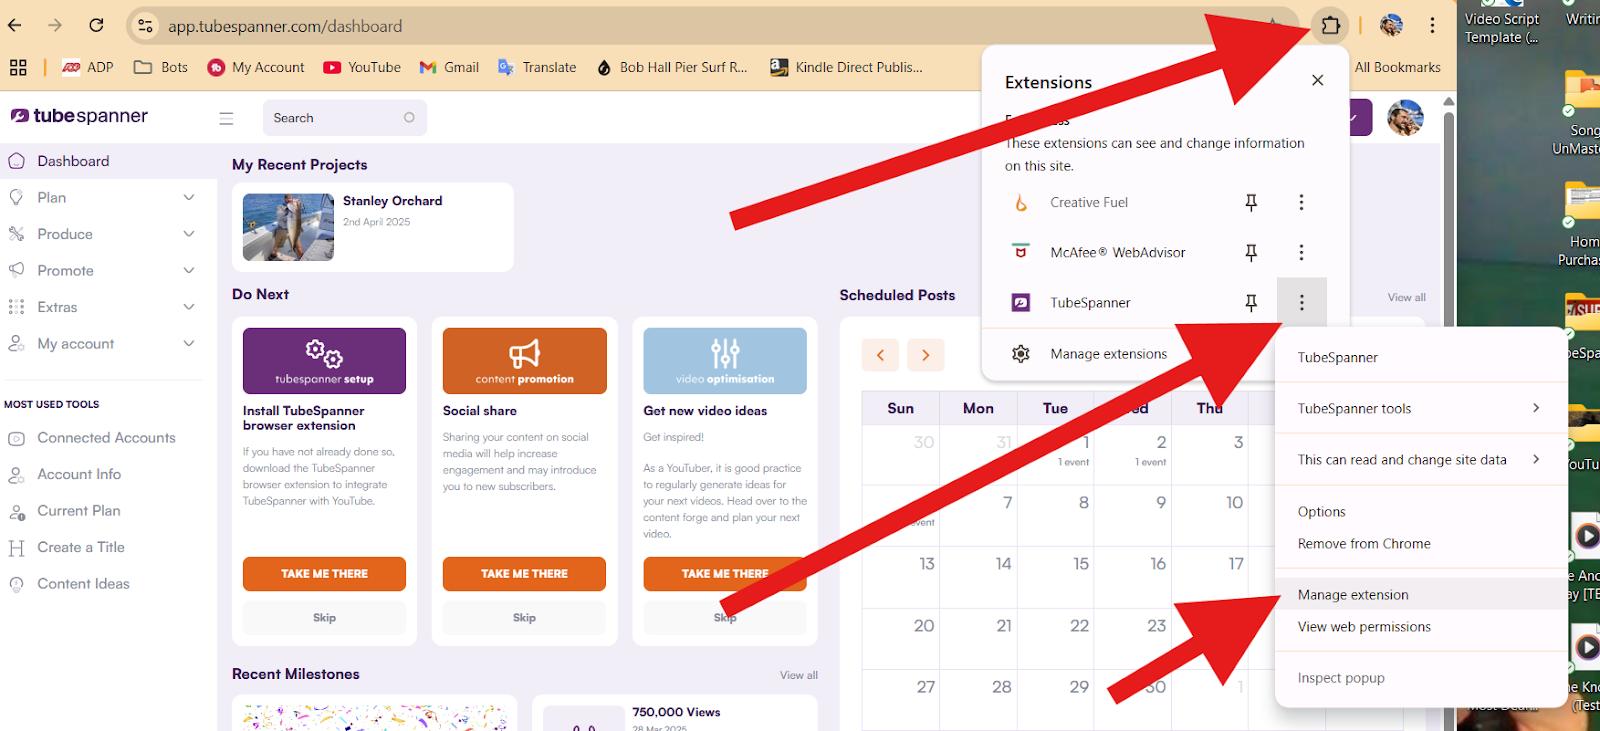Click the user avatar in dashboard header

[x=1405, y=118]
